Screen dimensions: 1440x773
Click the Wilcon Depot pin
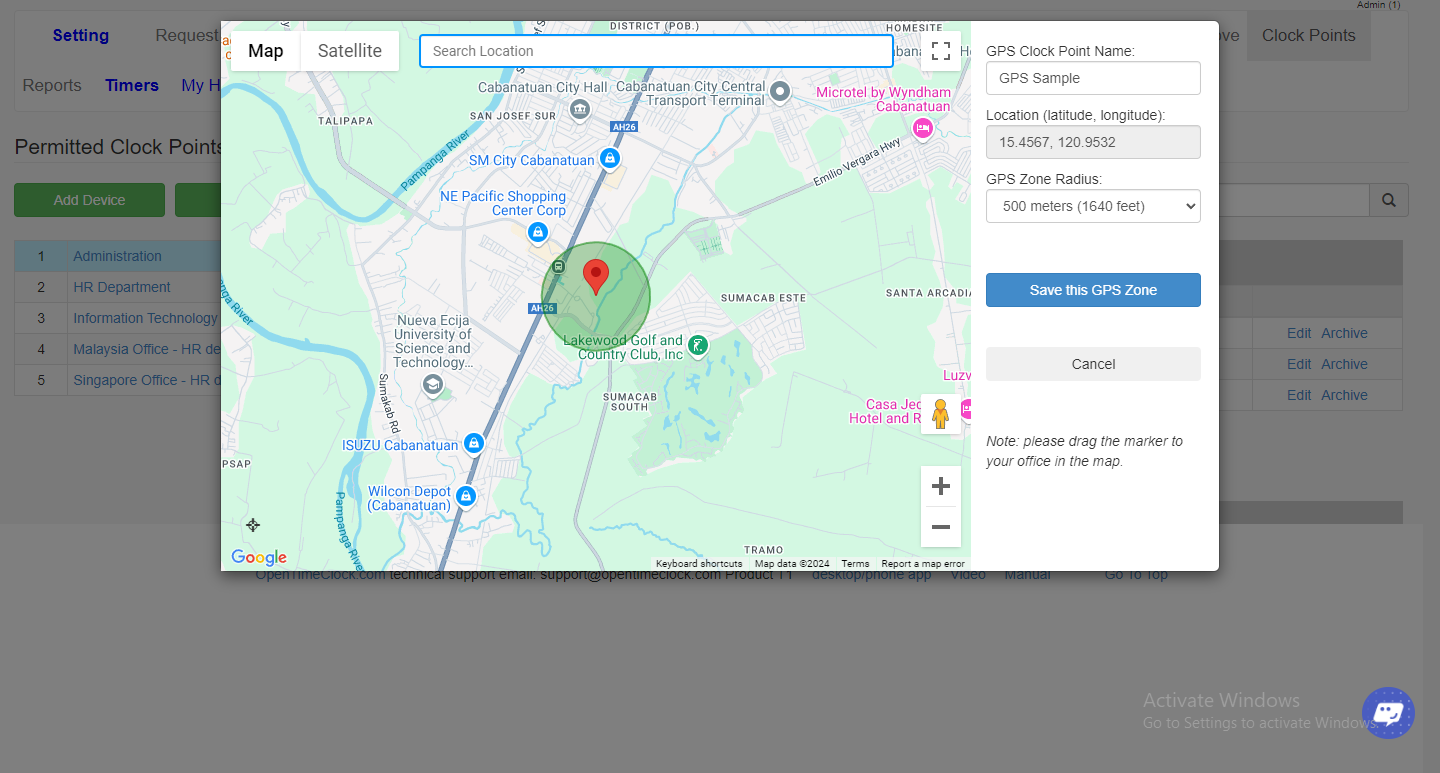click(x=466, y=495)
